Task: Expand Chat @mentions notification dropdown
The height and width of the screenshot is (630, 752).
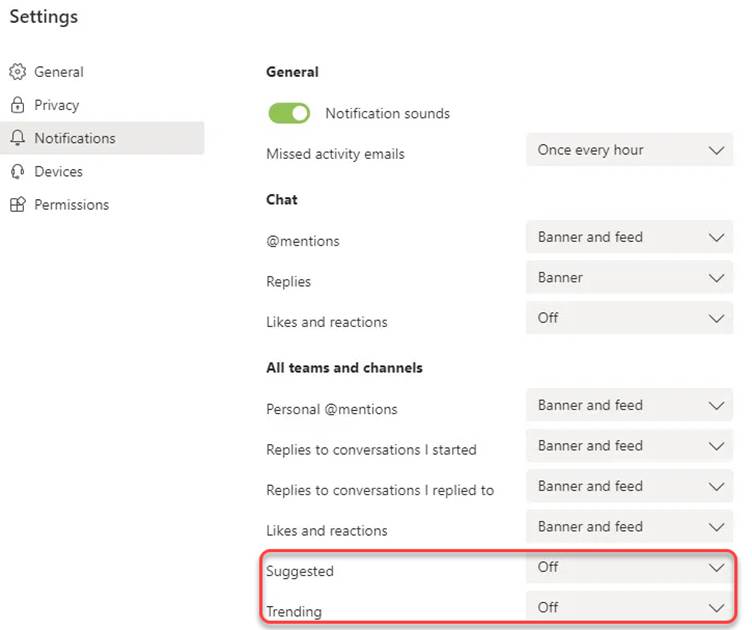Action: point(630,237)
